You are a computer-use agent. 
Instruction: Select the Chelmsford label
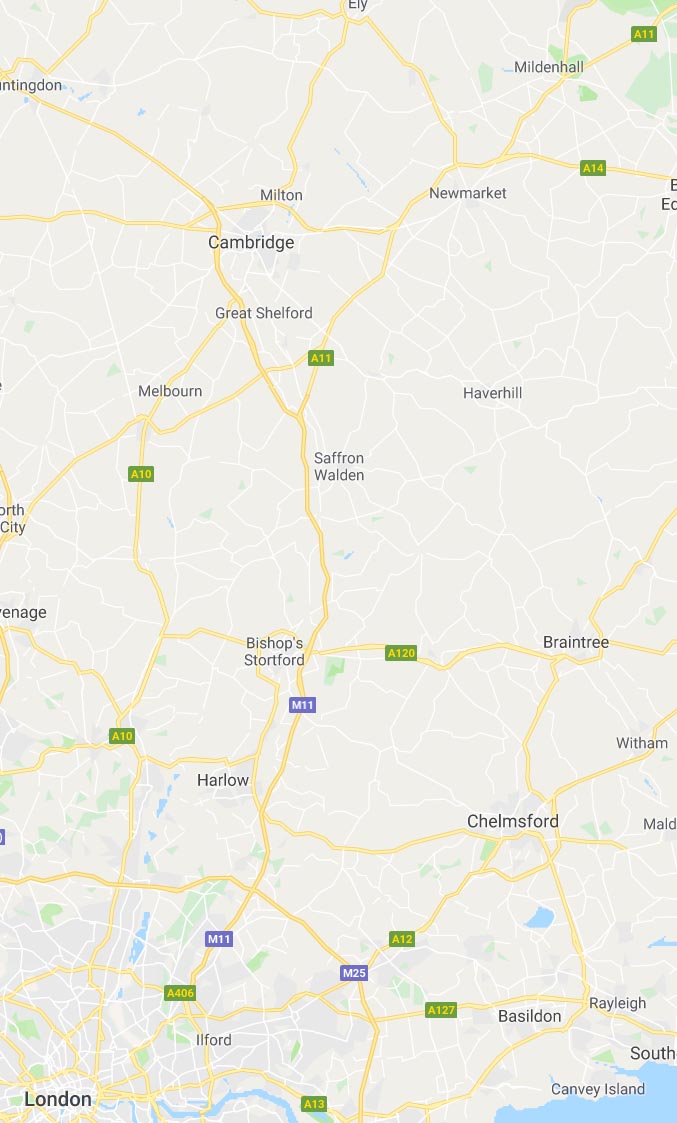coord(513,821)
